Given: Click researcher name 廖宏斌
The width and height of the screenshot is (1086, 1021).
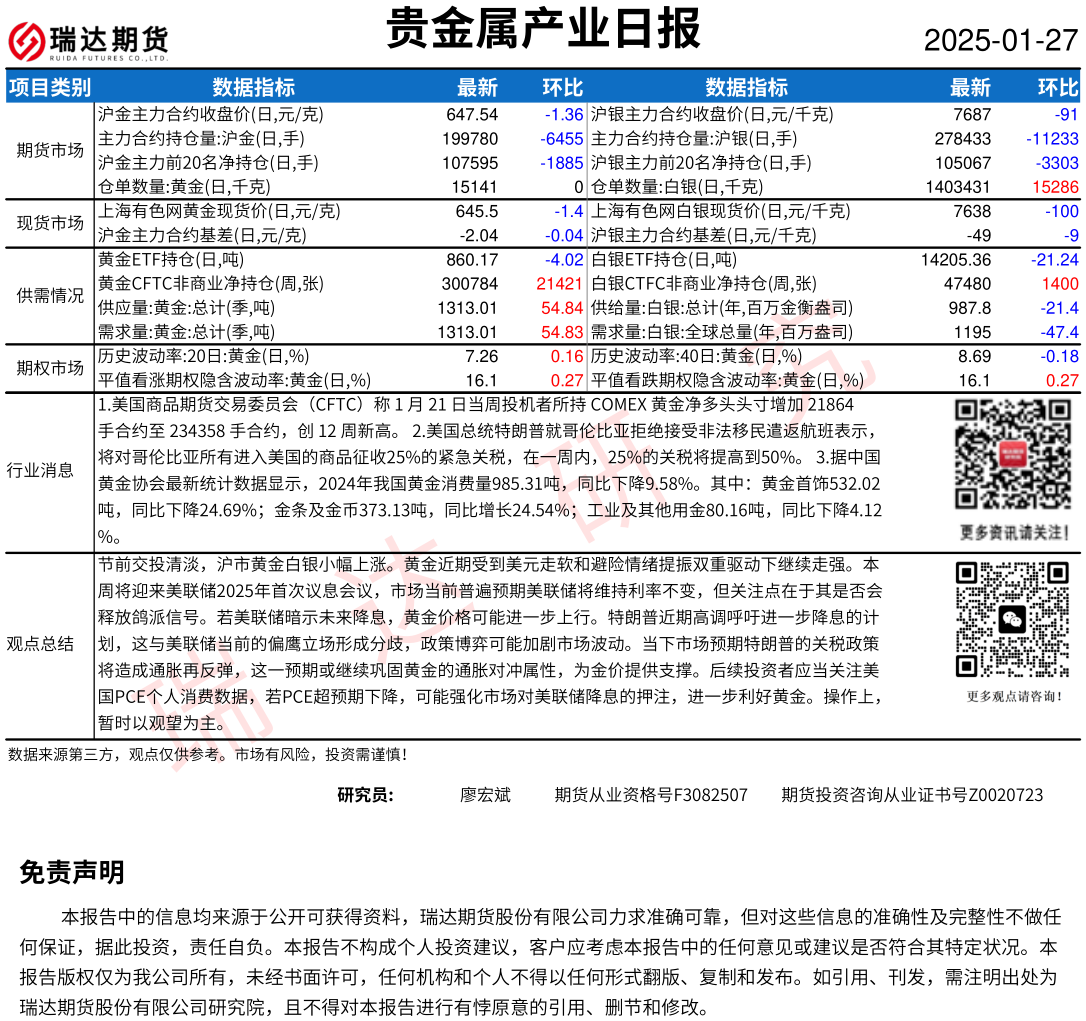Looking at the screenshot, I should point(485,795).
